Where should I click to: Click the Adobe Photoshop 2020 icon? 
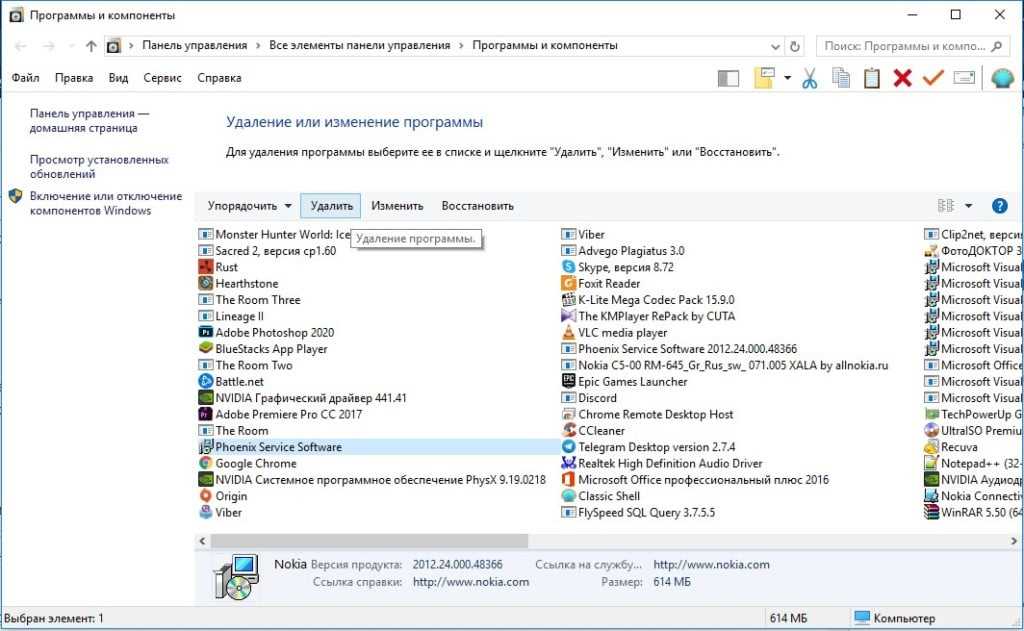206,332
